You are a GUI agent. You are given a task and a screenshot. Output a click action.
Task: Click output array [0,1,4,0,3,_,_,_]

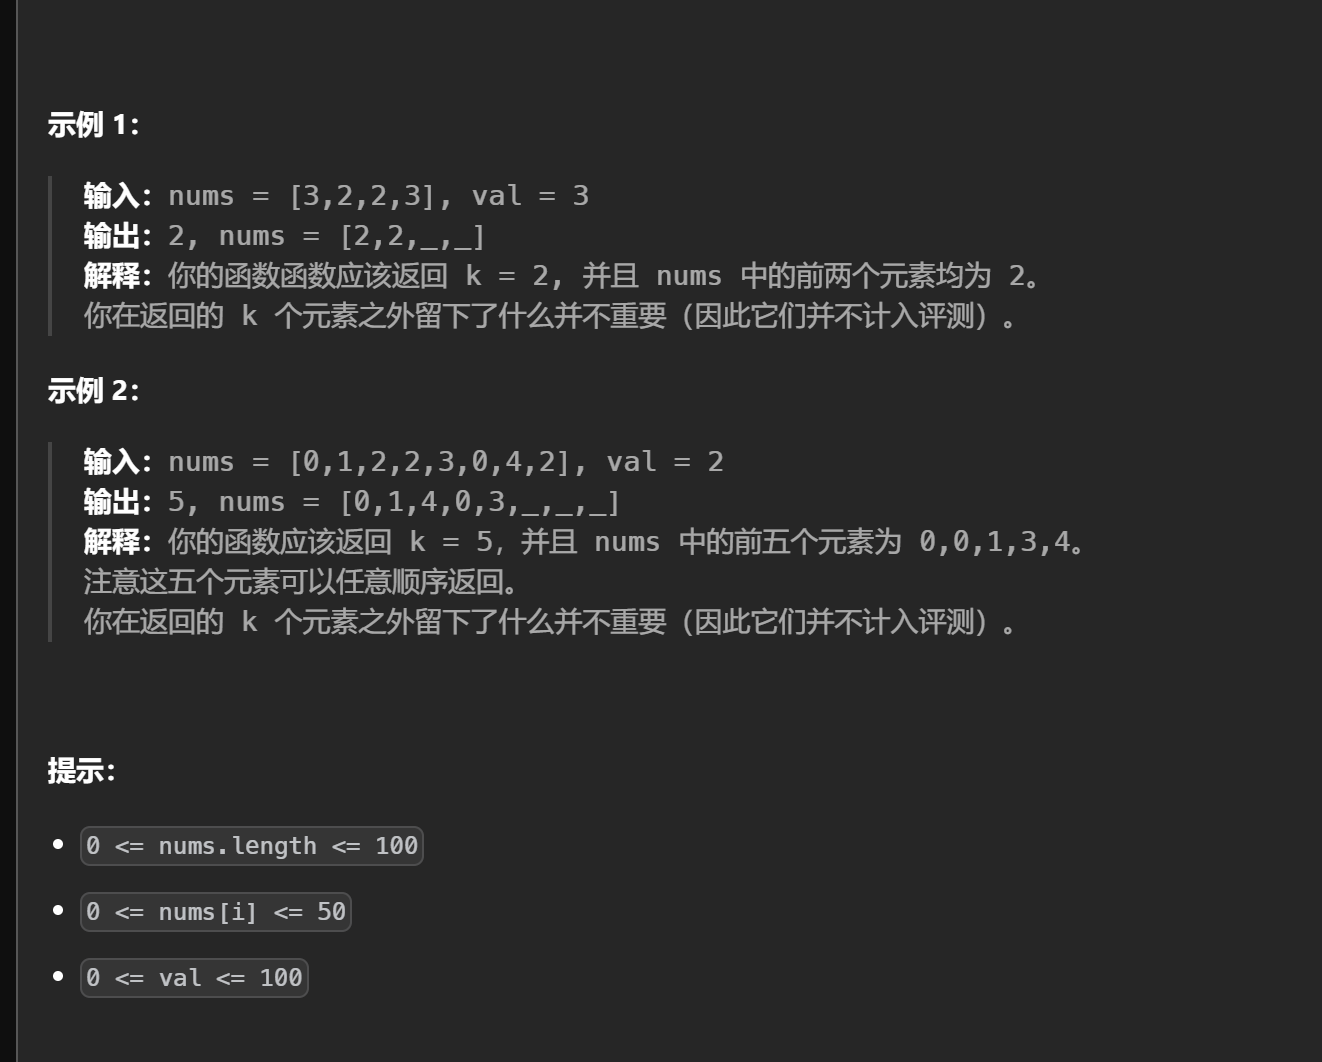[480, 502]
